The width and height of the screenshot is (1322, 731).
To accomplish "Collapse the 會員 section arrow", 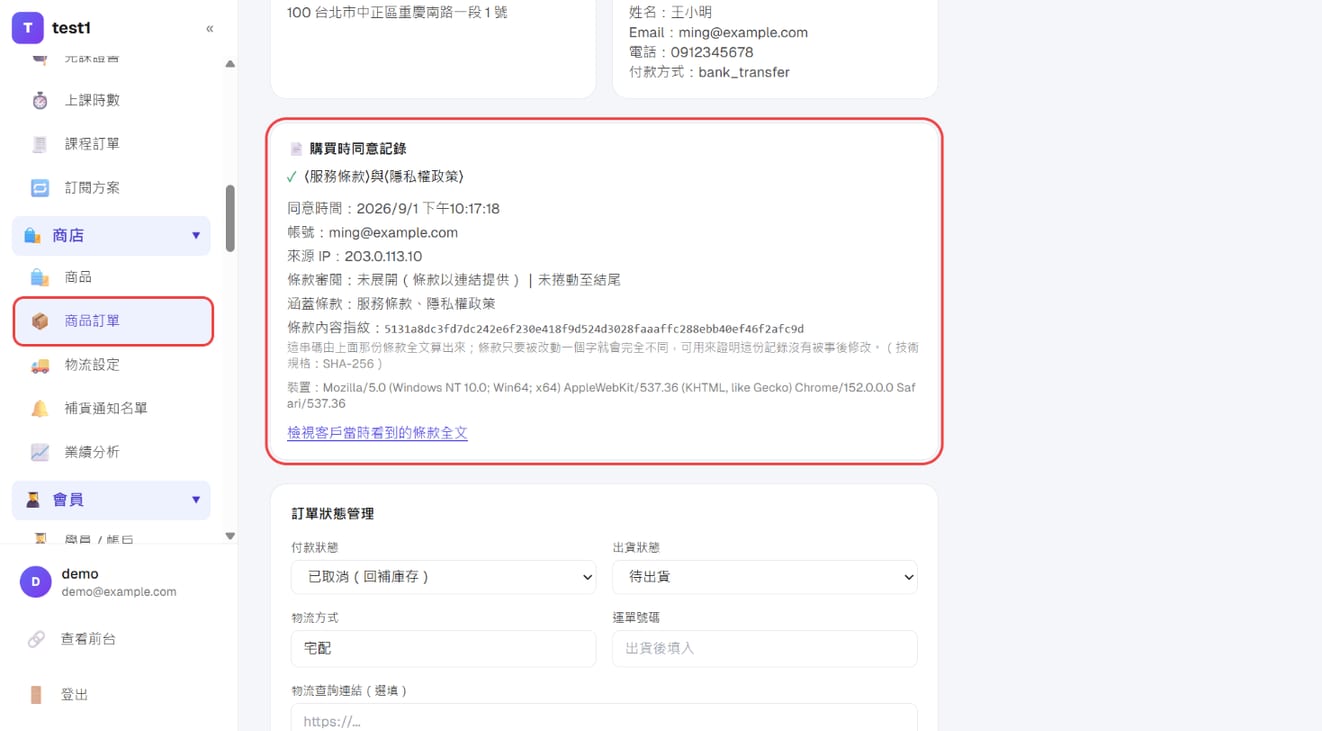I will coord(196,500).
